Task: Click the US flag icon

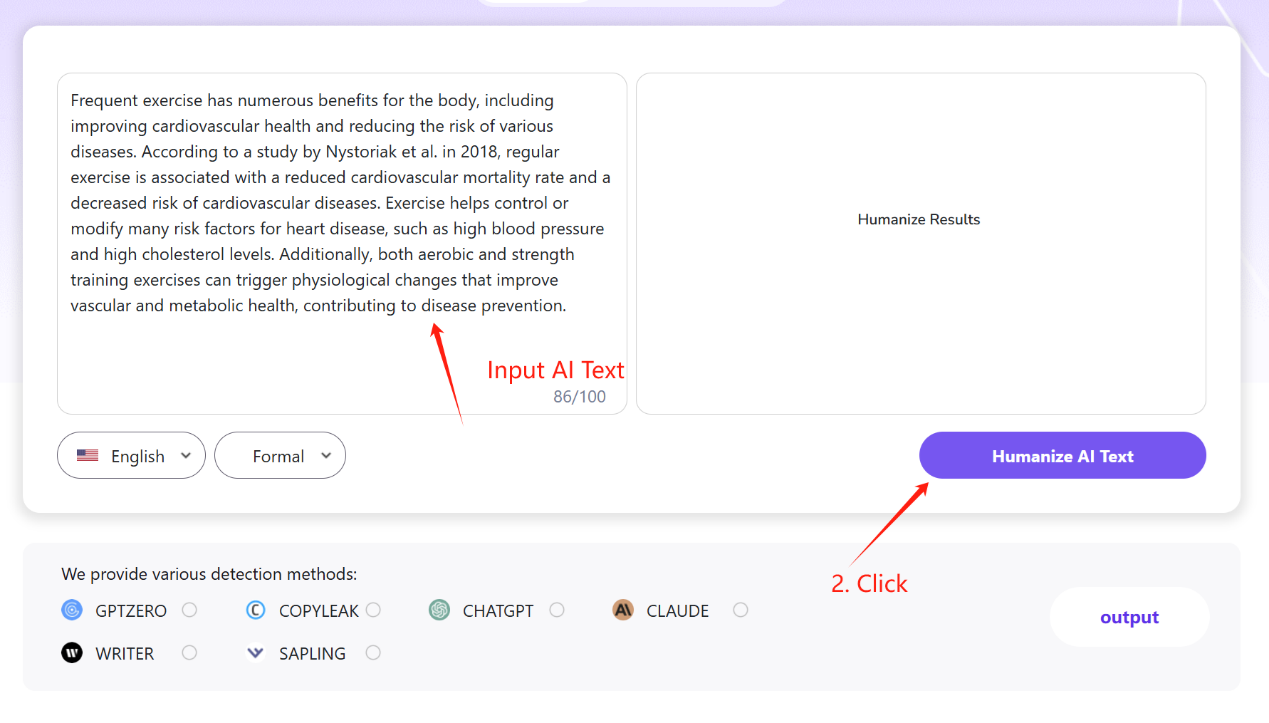Action: coord(88,455)
